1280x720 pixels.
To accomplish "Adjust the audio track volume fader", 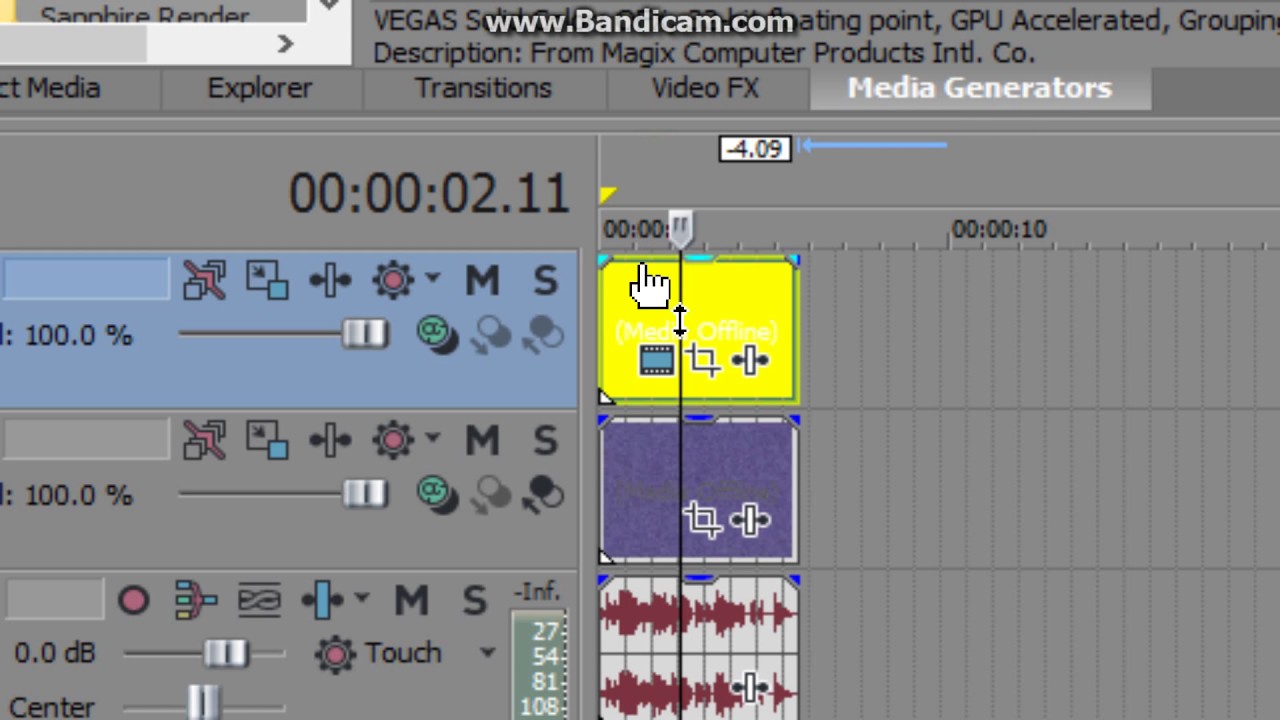I will 225,653.
